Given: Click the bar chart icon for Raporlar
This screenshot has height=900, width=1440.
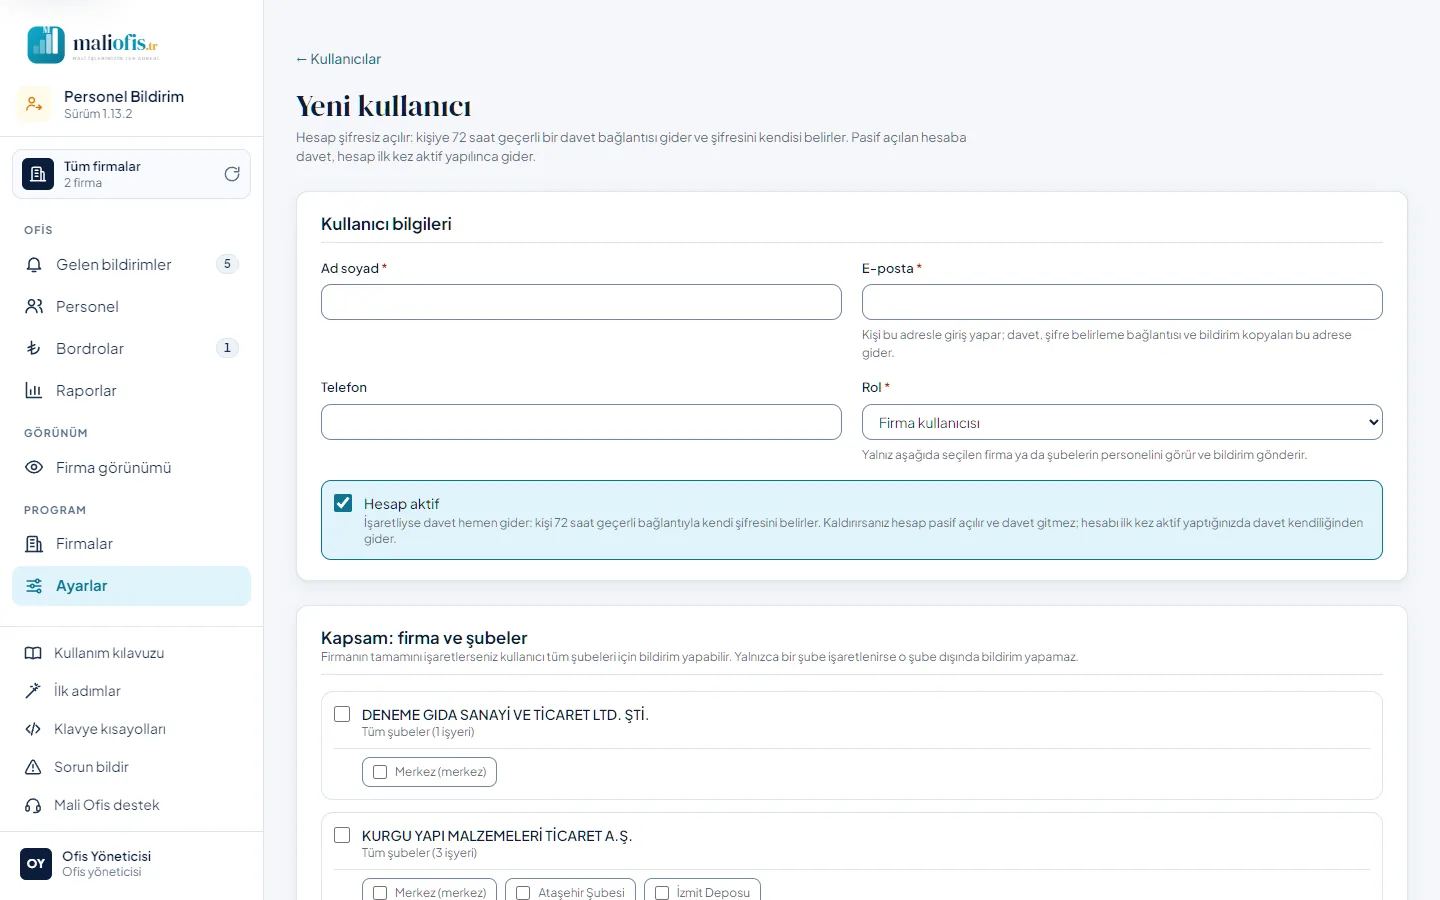Looking at the screenshot, I should pos(34,391).
